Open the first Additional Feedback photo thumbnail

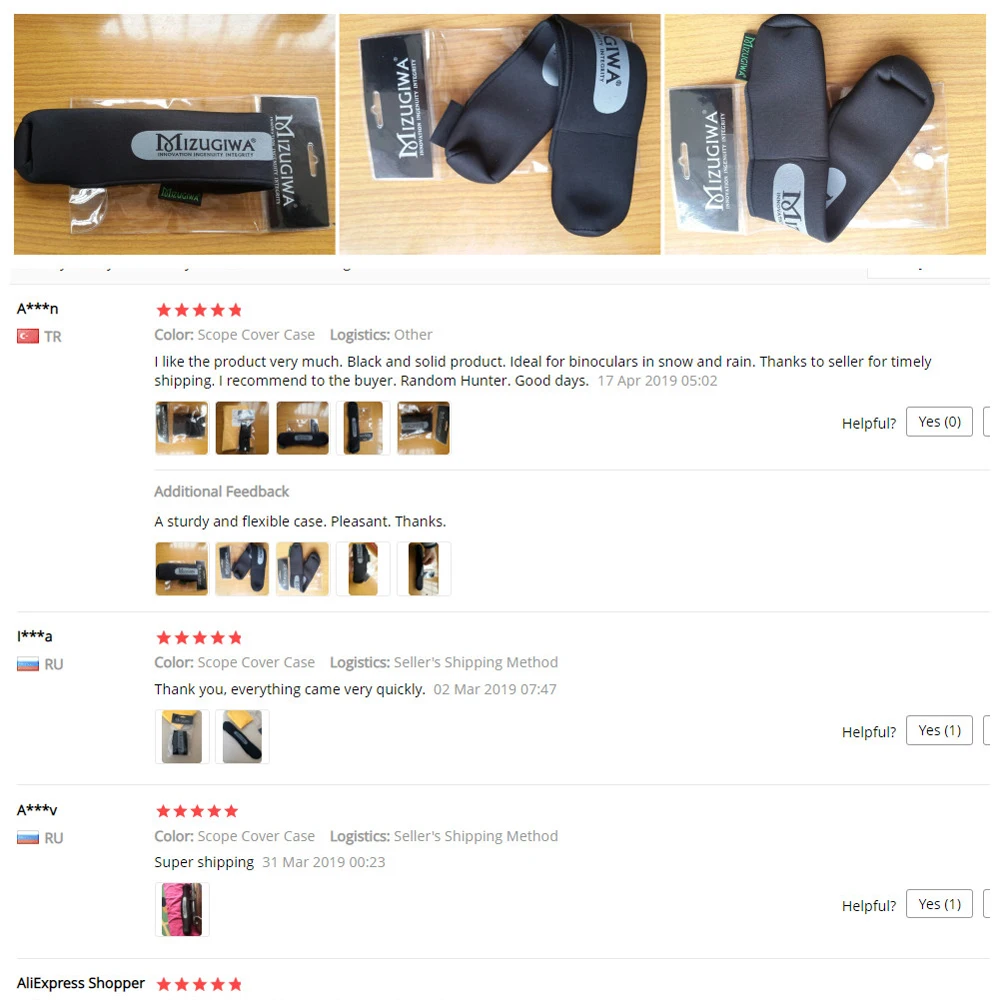[182, 569]
